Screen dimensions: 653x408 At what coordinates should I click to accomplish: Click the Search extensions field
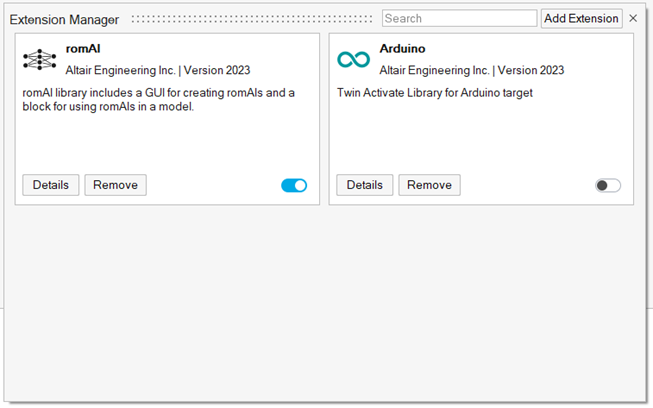click(x=459, y=19)
